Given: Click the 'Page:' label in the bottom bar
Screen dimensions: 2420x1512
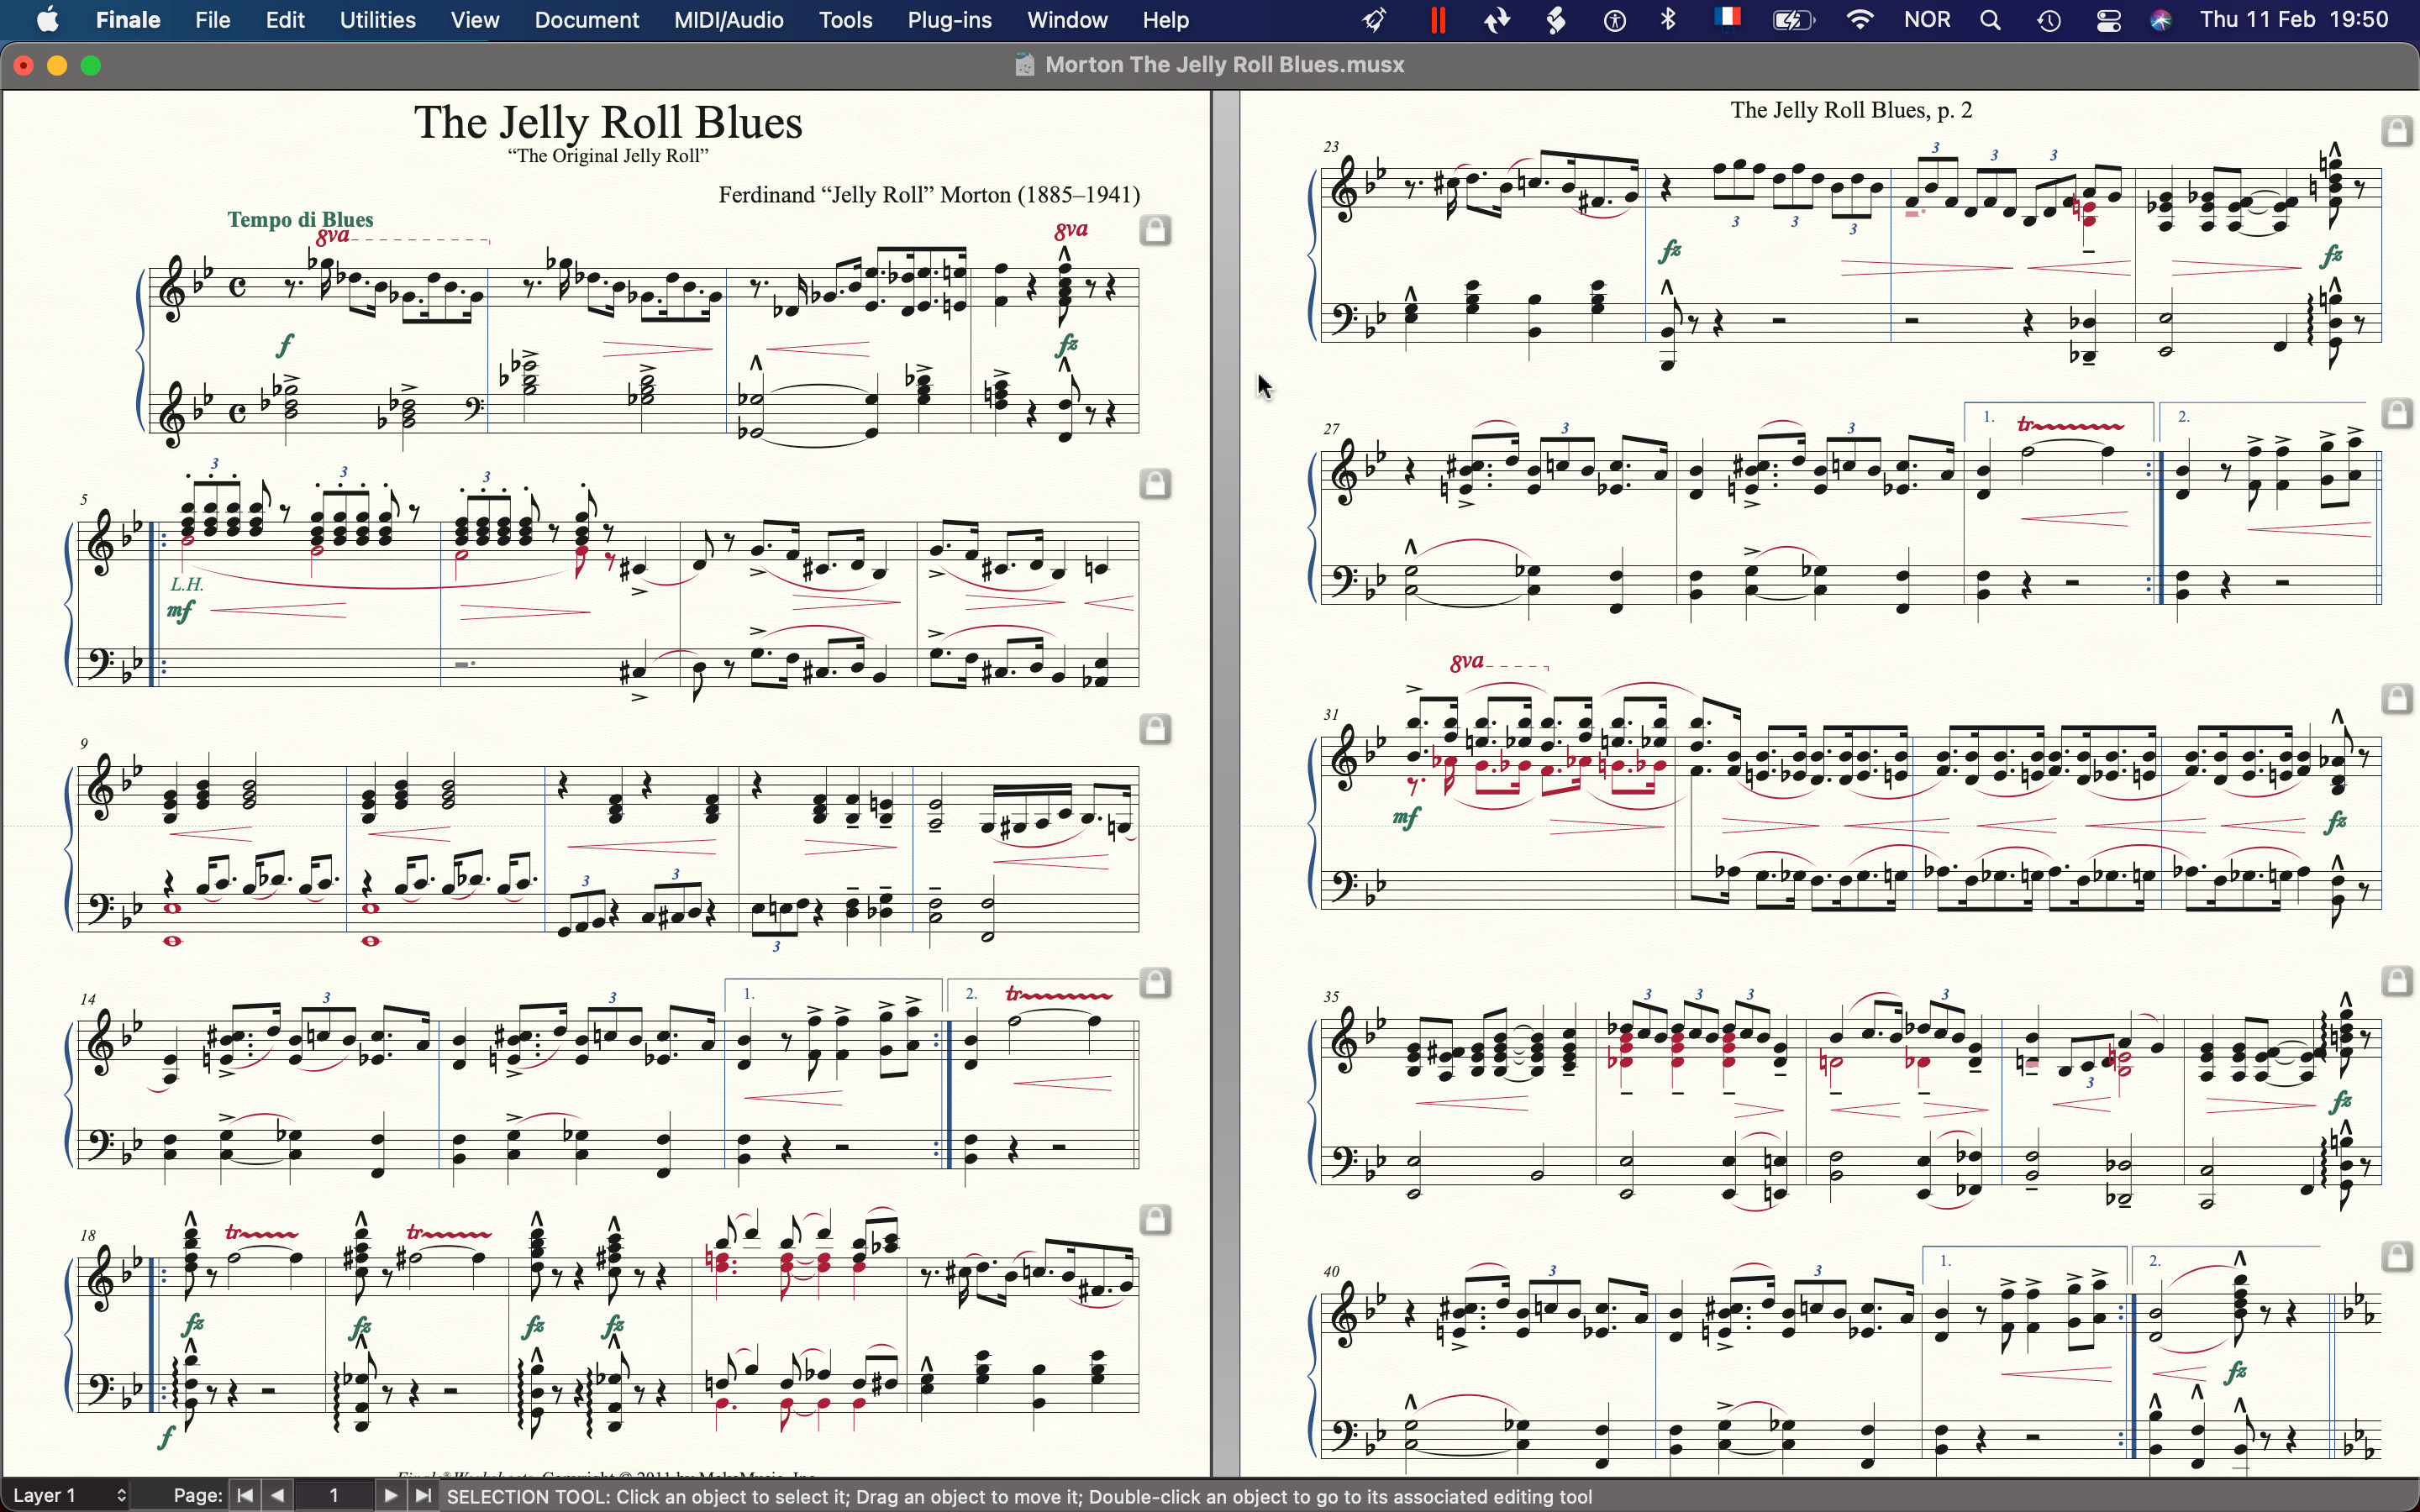Looking at the screenshot, I should [197, 1496].
